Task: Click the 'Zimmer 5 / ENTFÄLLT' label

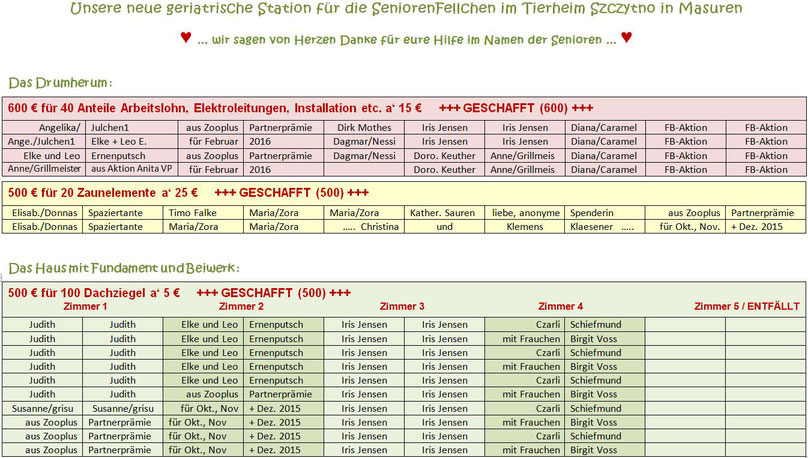Action: pos(747,307)
